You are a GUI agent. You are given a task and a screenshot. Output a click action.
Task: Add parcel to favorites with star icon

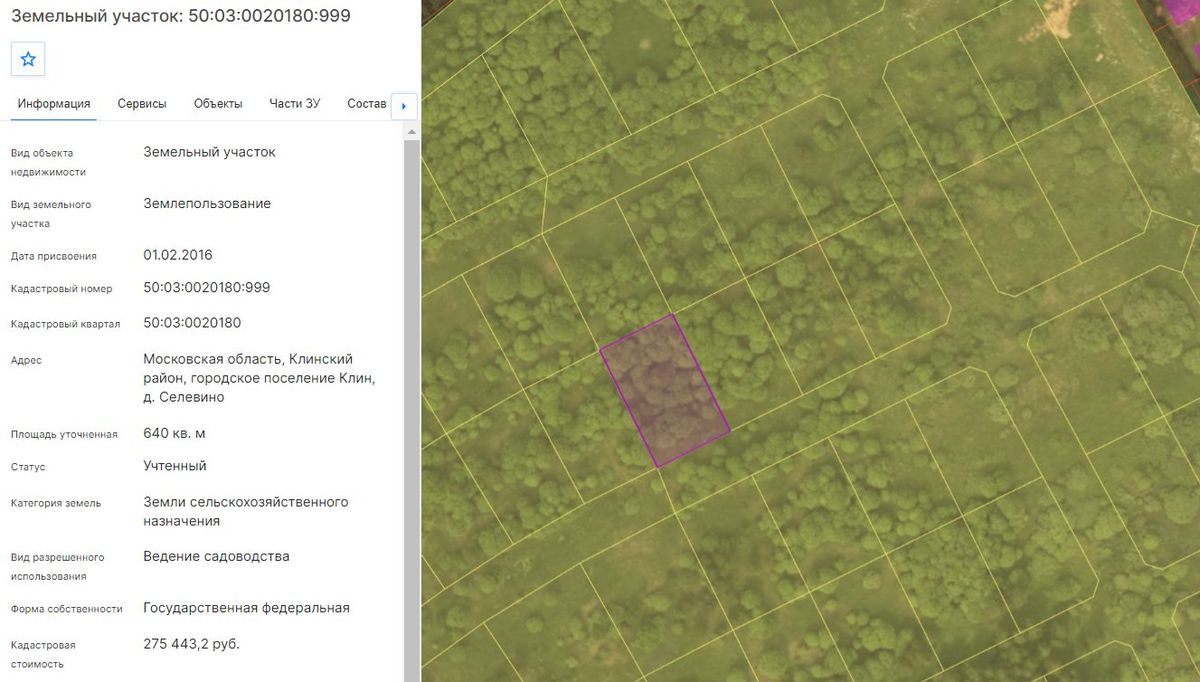click(28, 59)
